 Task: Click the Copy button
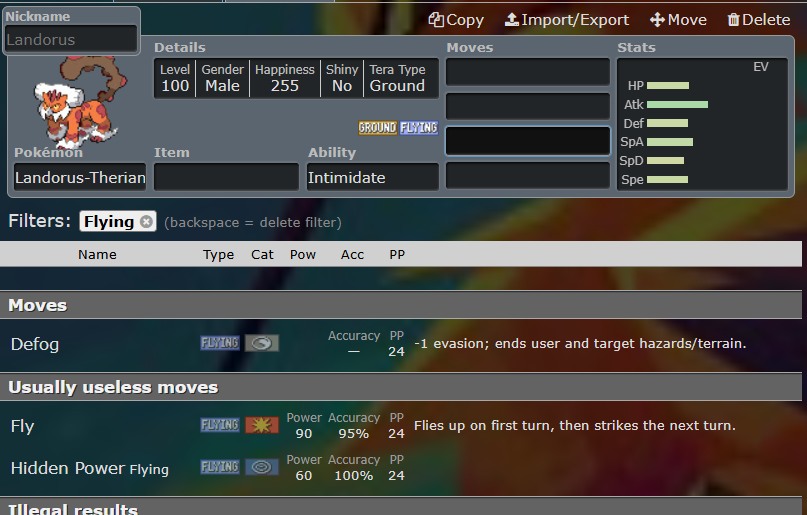pos(456,20)
